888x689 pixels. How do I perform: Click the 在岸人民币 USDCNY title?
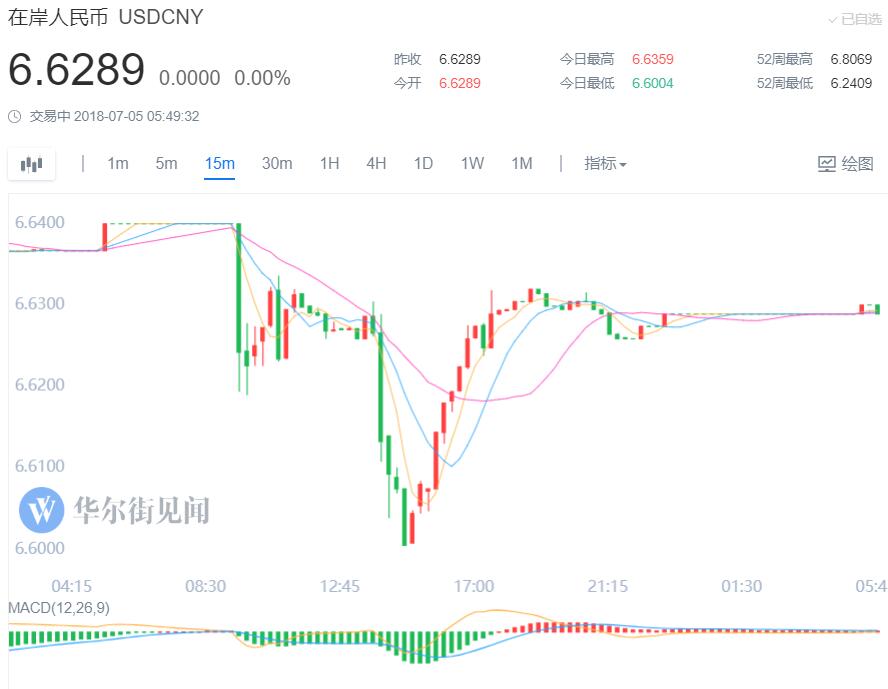coord(106,18)
